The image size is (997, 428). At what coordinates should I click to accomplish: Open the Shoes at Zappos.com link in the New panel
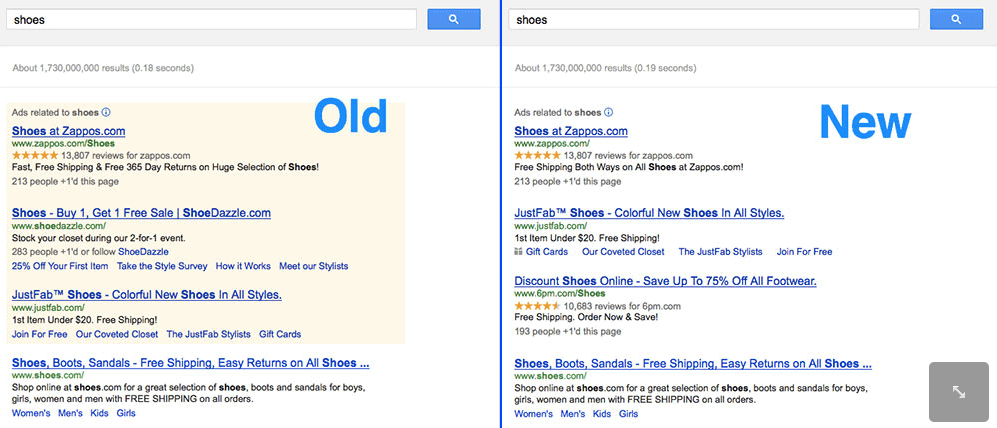pos(571,131)
